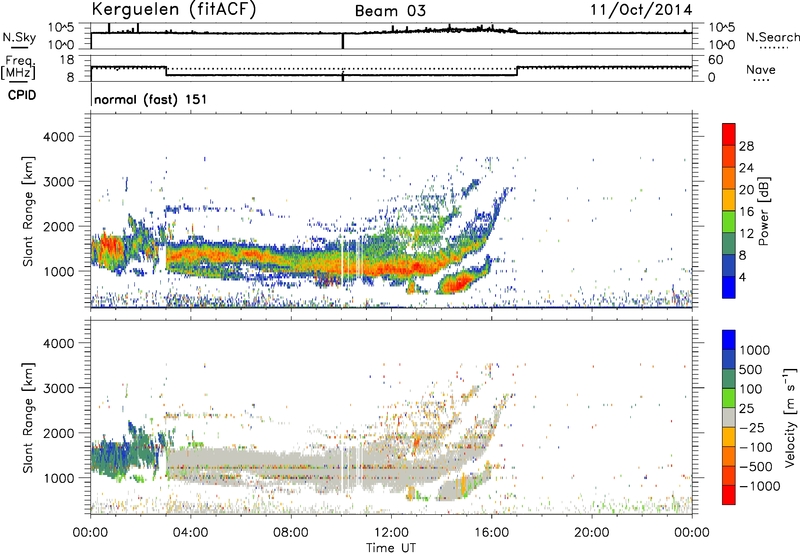Click the blue bottom of power colorbar

point(729,287)
